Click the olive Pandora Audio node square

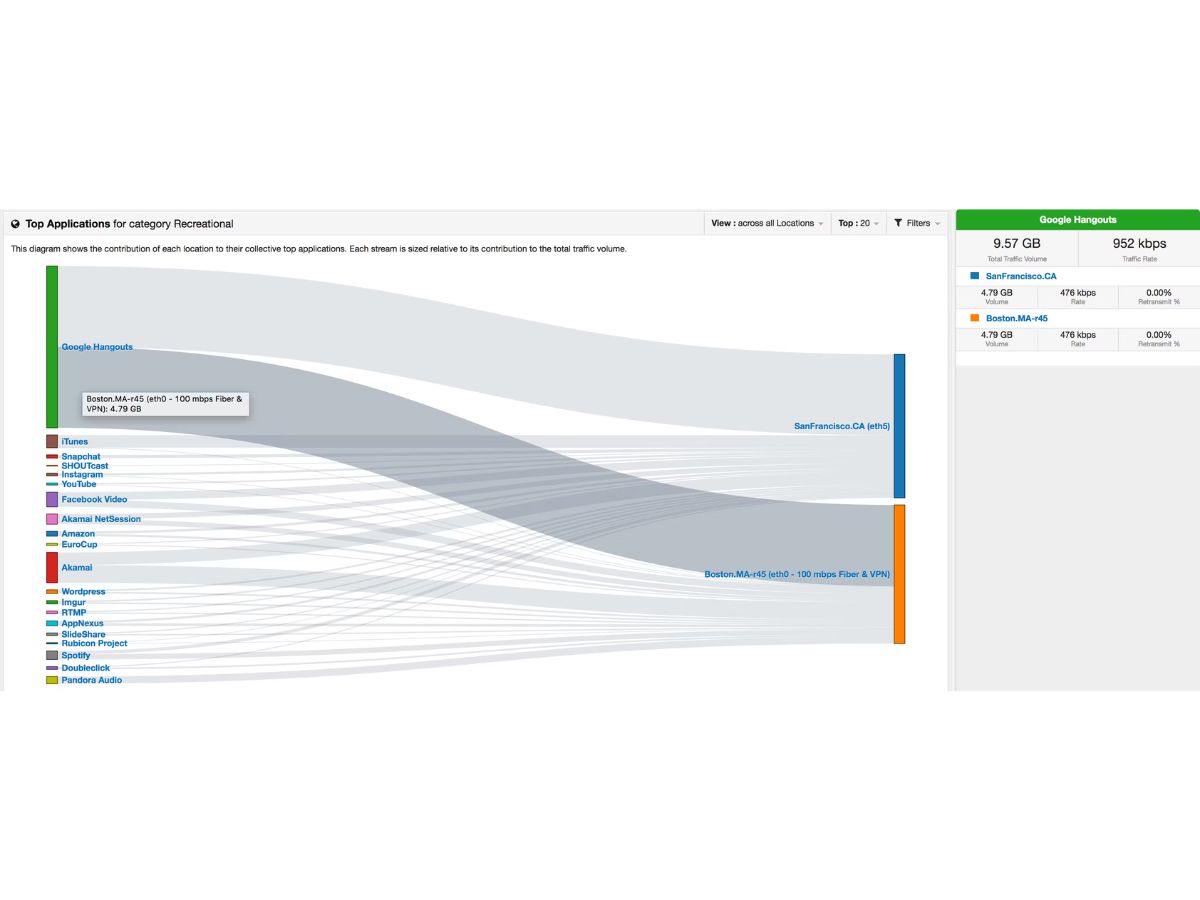tap(52, 680)
